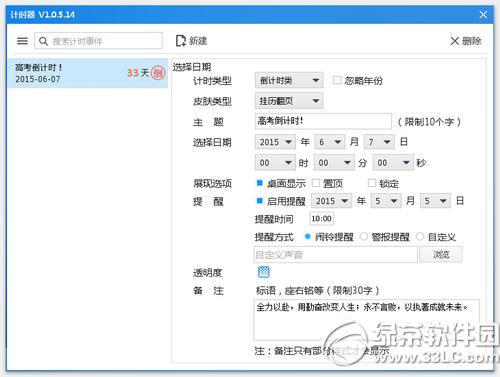Open the target year 2015 dropdown

tap(275, 142)
